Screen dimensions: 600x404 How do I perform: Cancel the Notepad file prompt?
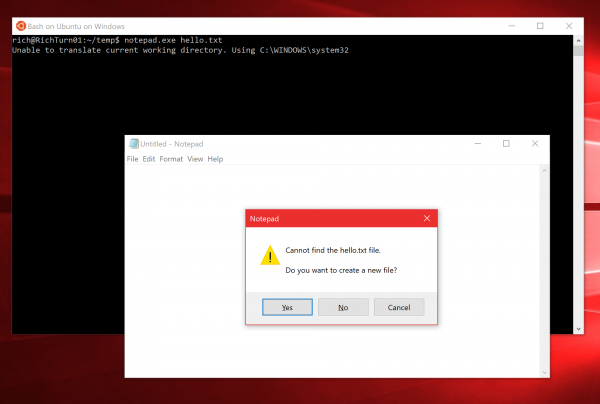(399, 307)
